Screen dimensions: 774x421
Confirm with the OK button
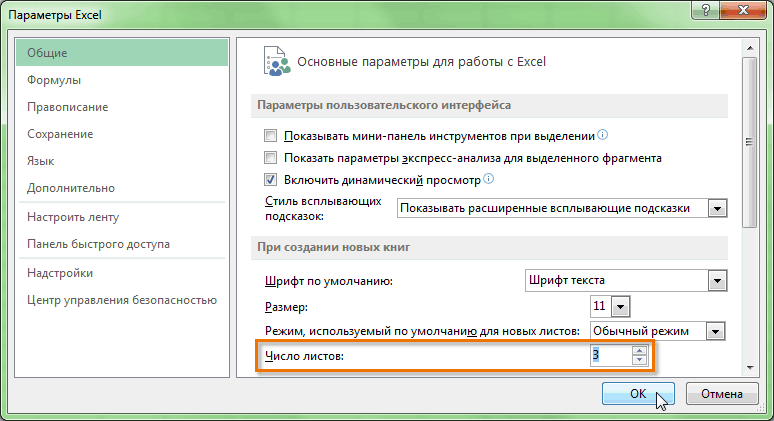click(x=638, y=393)
